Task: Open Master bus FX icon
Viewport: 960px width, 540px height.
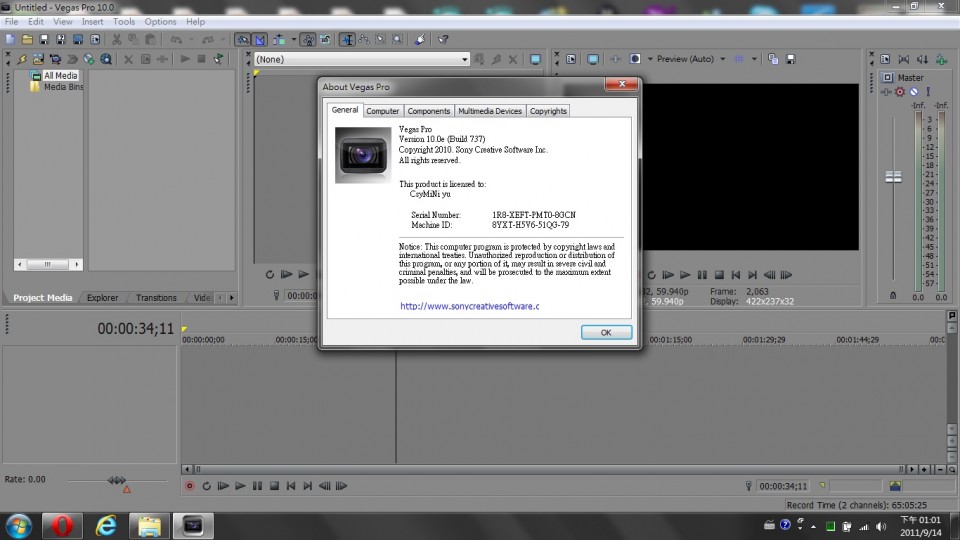Action: [x=886, y=92]
